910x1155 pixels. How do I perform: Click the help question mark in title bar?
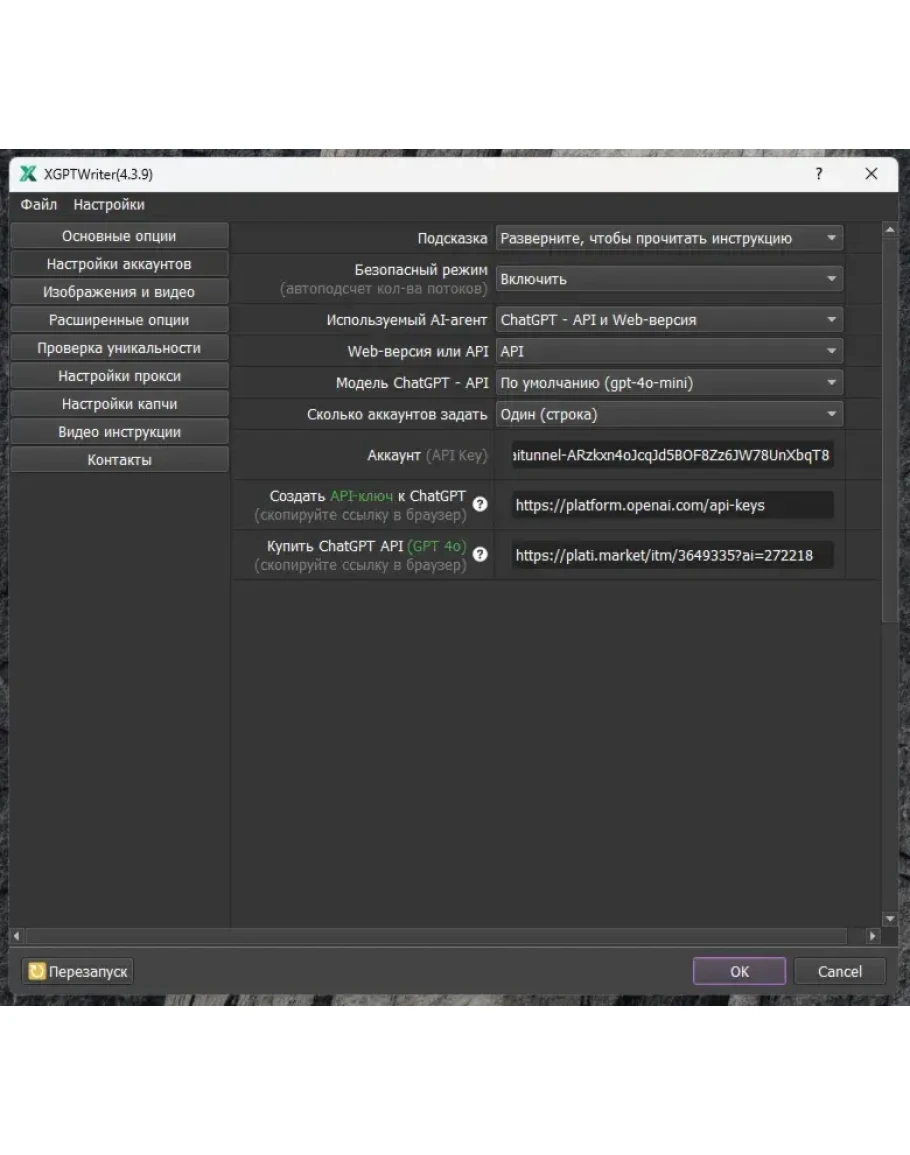pos(819,174)
